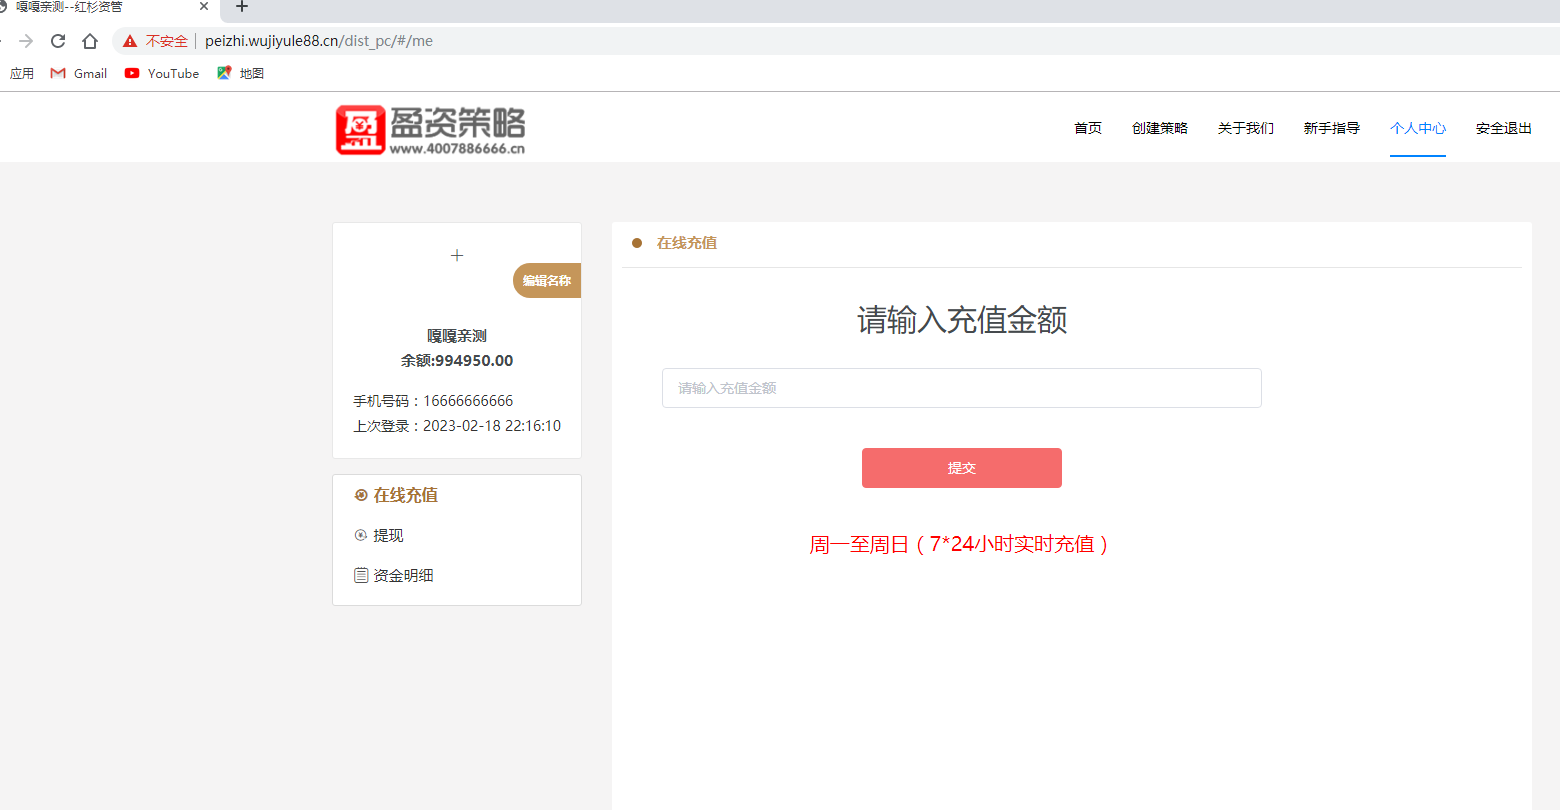Open the 创建策略 menu item
This screenshot has width=1560, height=810.
click(1160, 128)
